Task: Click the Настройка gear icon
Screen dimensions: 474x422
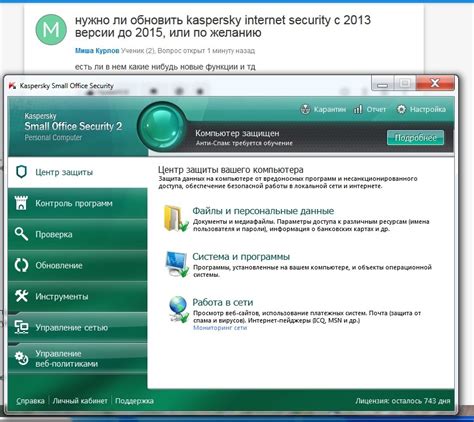Action: pos(401,109)
